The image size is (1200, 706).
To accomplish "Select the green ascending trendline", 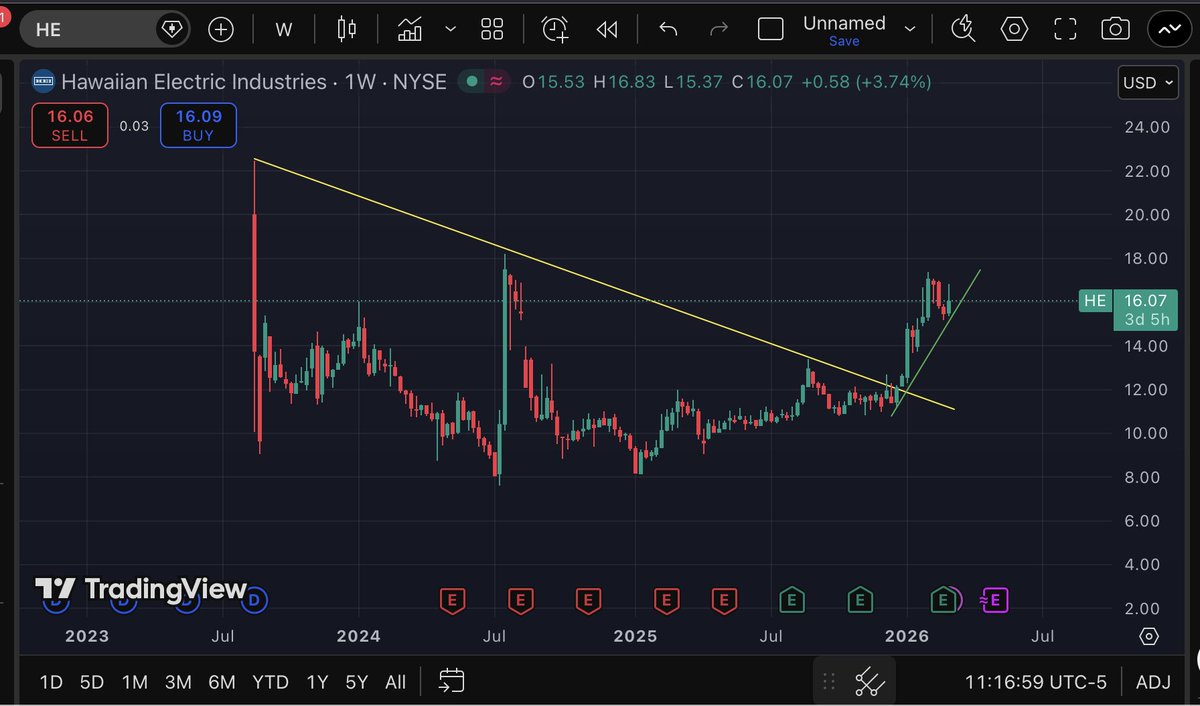I will tap(935, 343).
